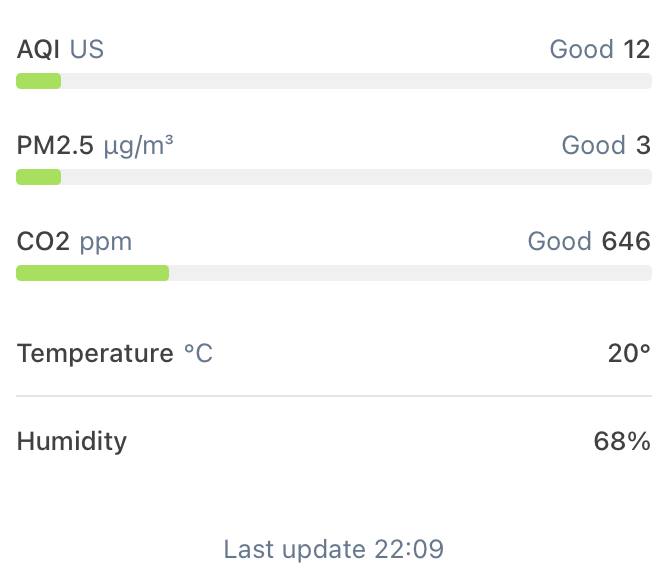Image resolution: width=668 pixels, height=568 pixels.
Task: Tap the 68% humidity value
Action: (622, 441)
